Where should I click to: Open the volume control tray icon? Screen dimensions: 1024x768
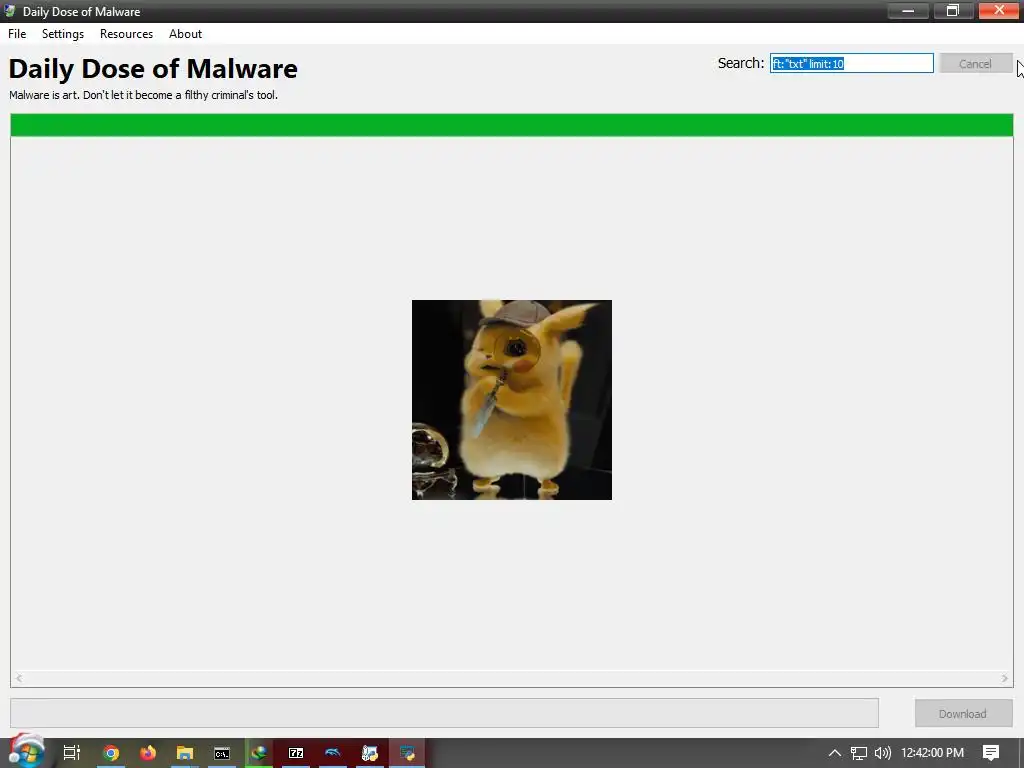coord(882,753)
